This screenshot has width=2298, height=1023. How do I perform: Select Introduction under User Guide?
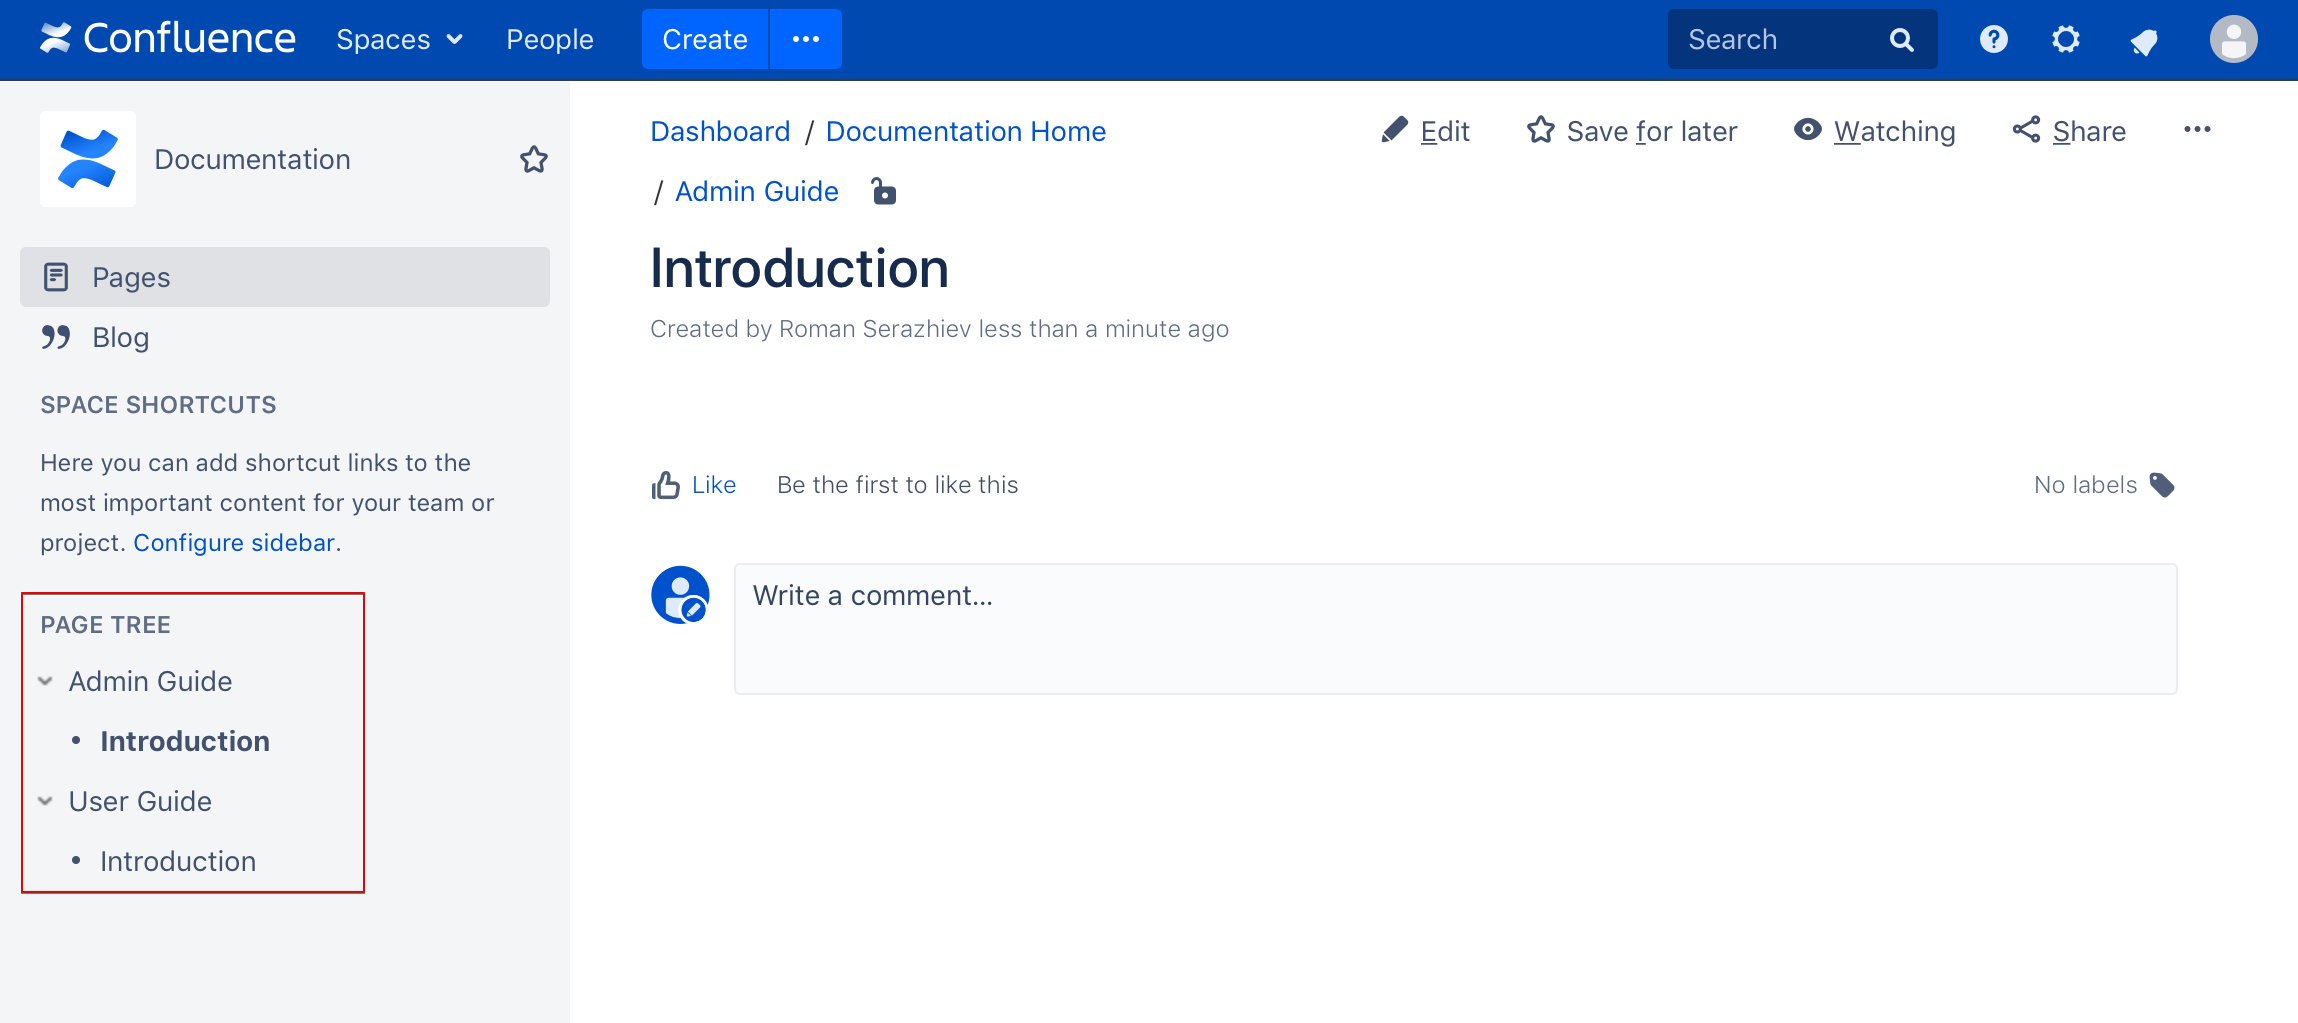click(x=178, y=862)
